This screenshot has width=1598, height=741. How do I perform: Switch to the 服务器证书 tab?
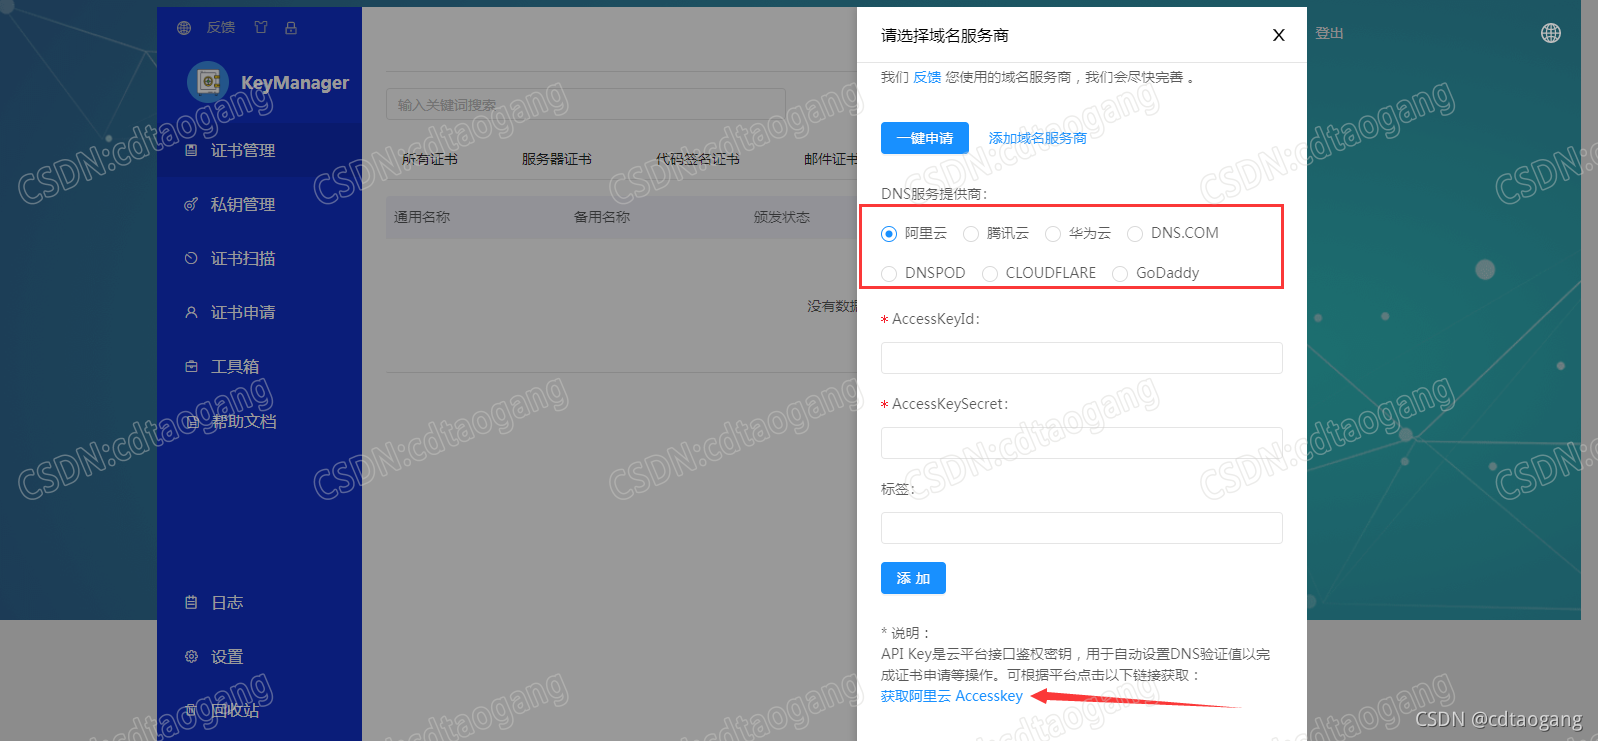(557, 159)
